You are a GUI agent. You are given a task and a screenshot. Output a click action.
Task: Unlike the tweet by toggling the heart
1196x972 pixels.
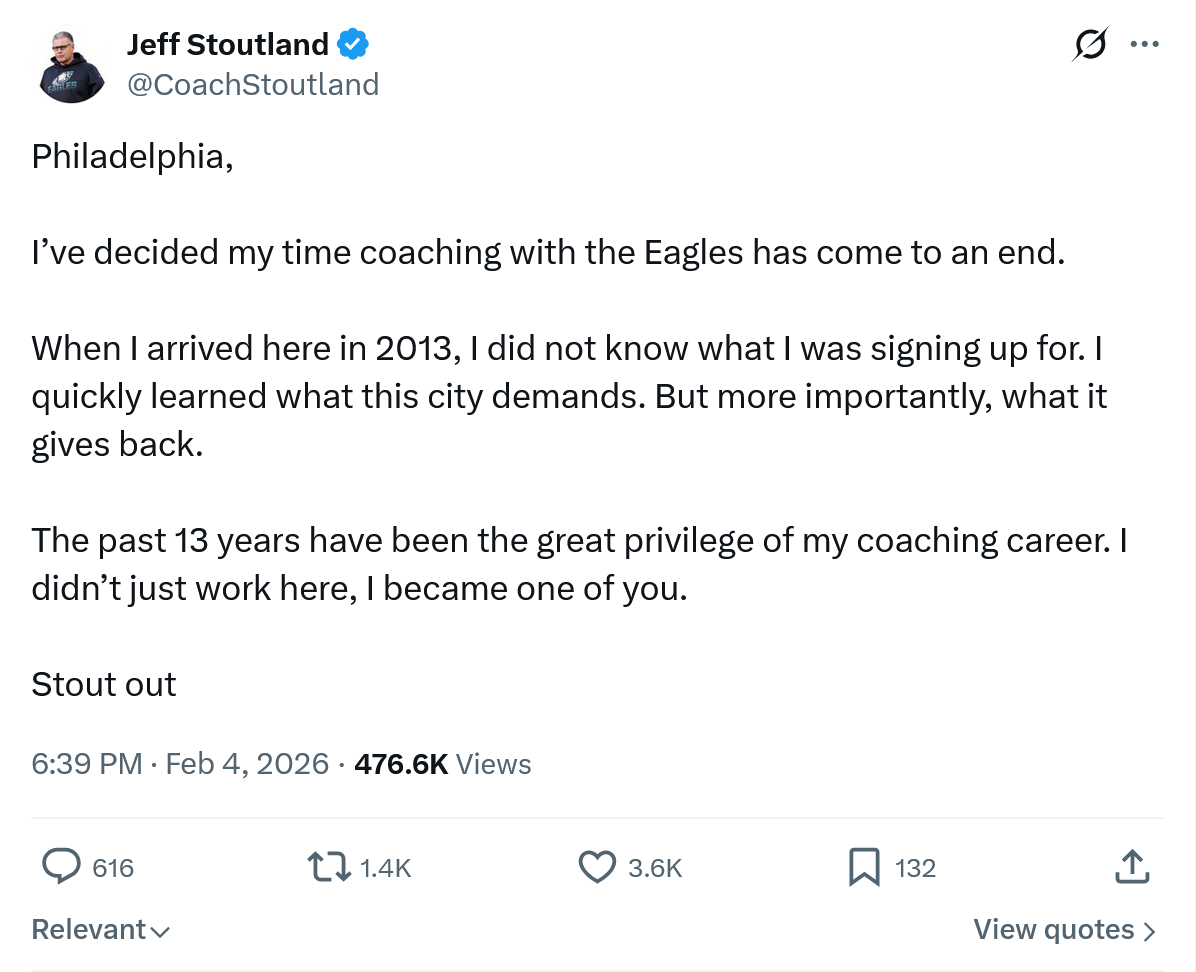click(597, 868)
